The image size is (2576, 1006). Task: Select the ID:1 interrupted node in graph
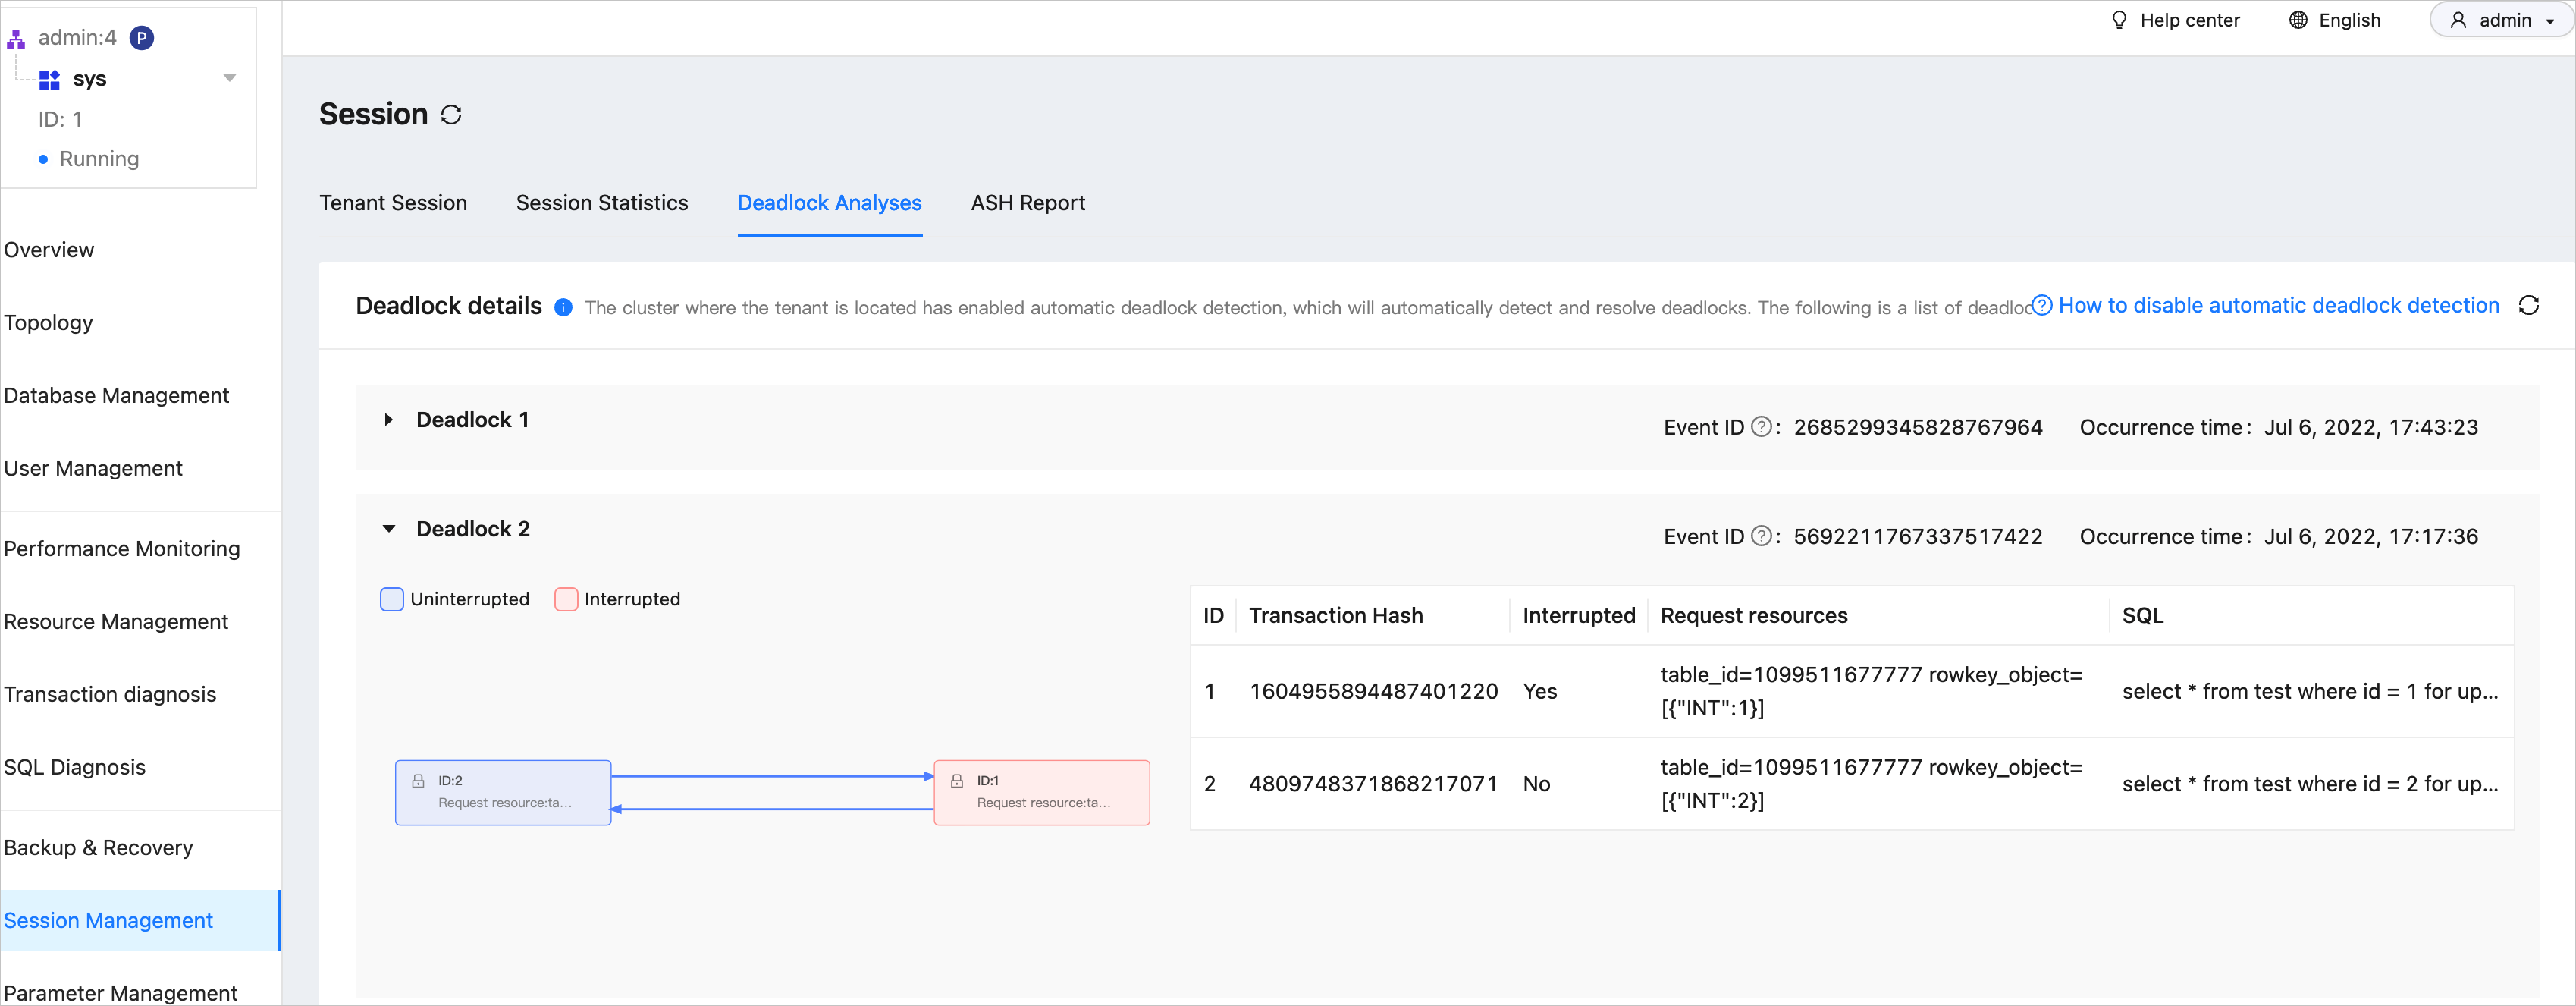[x=1041, y=792]
